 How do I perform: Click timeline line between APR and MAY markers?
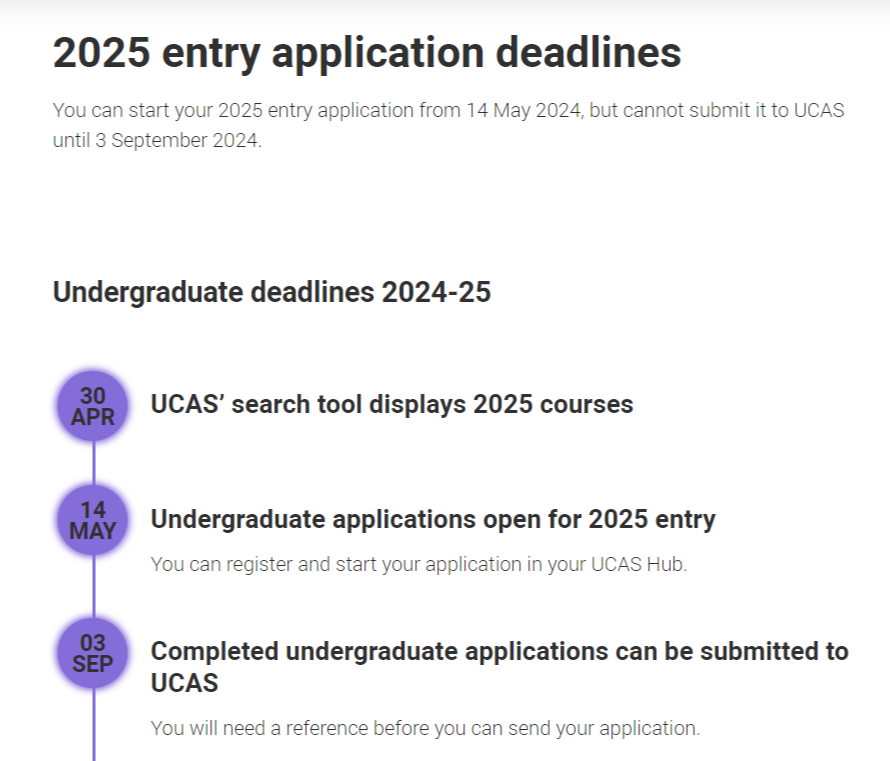(x=93, y=463)
